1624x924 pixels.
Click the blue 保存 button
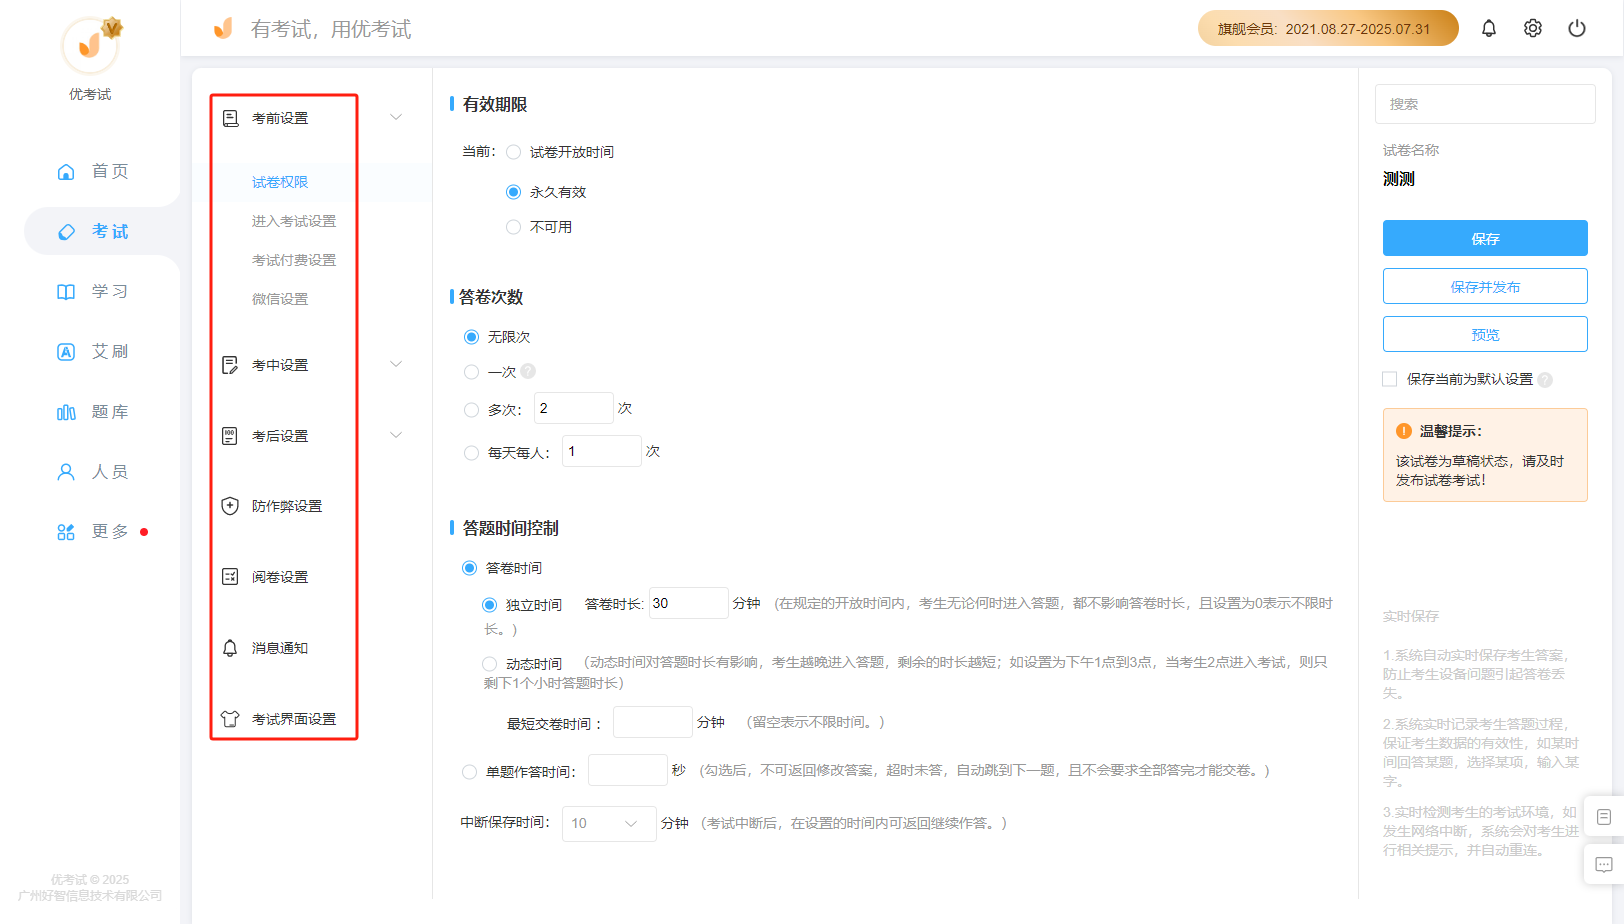1485,238
